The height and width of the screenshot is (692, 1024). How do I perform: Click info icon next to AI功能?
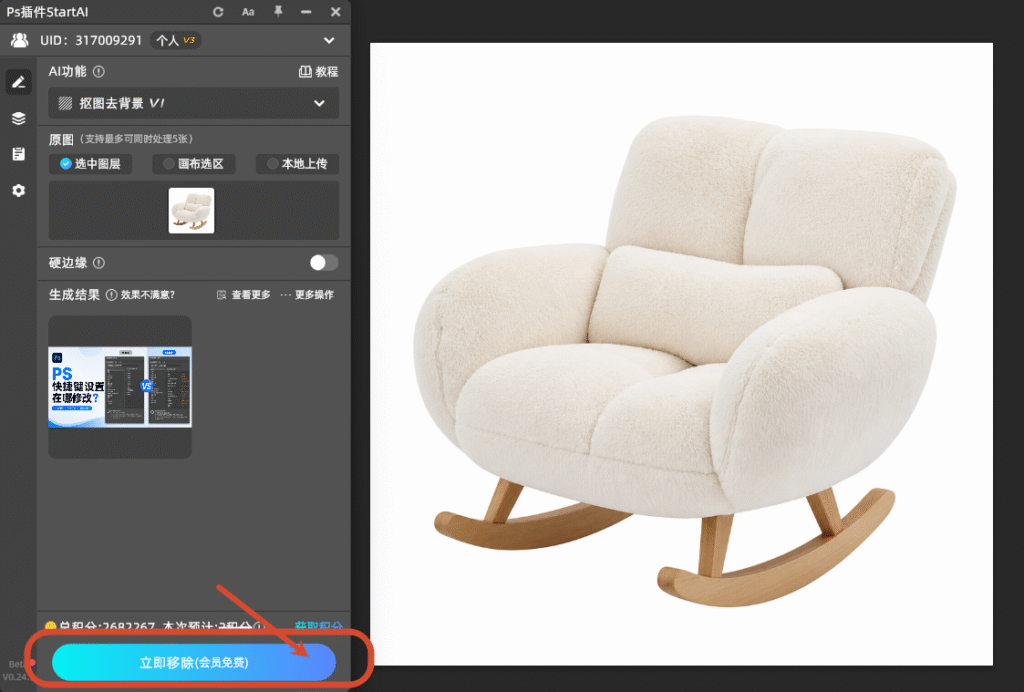(x=99, y=72)
